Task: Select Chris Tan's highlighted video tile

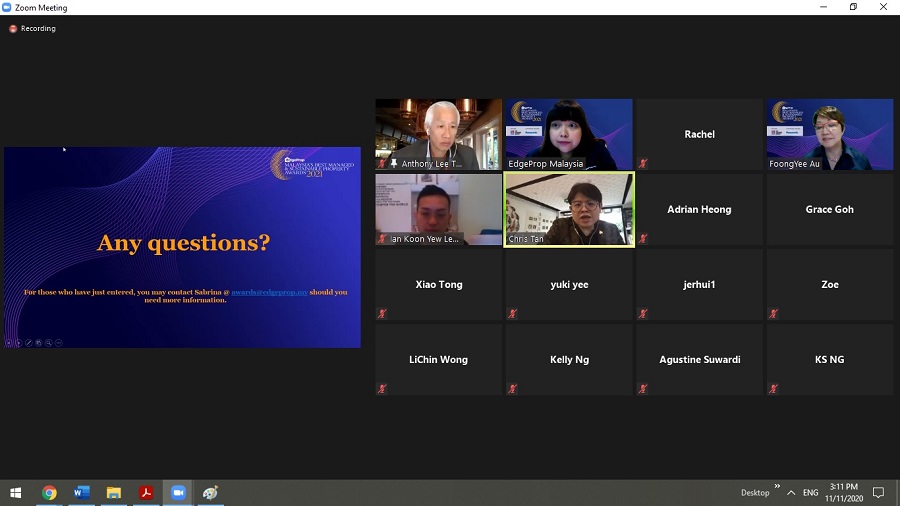Action: 569,209
